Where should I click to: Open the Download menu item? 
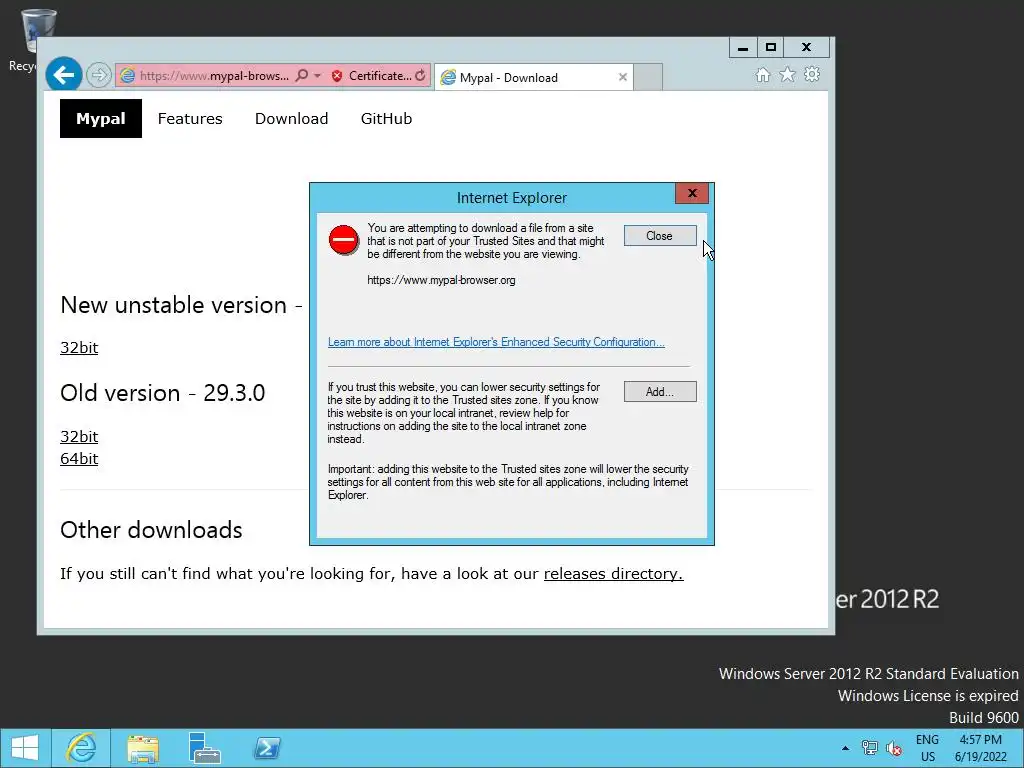[x=291, y=118]
